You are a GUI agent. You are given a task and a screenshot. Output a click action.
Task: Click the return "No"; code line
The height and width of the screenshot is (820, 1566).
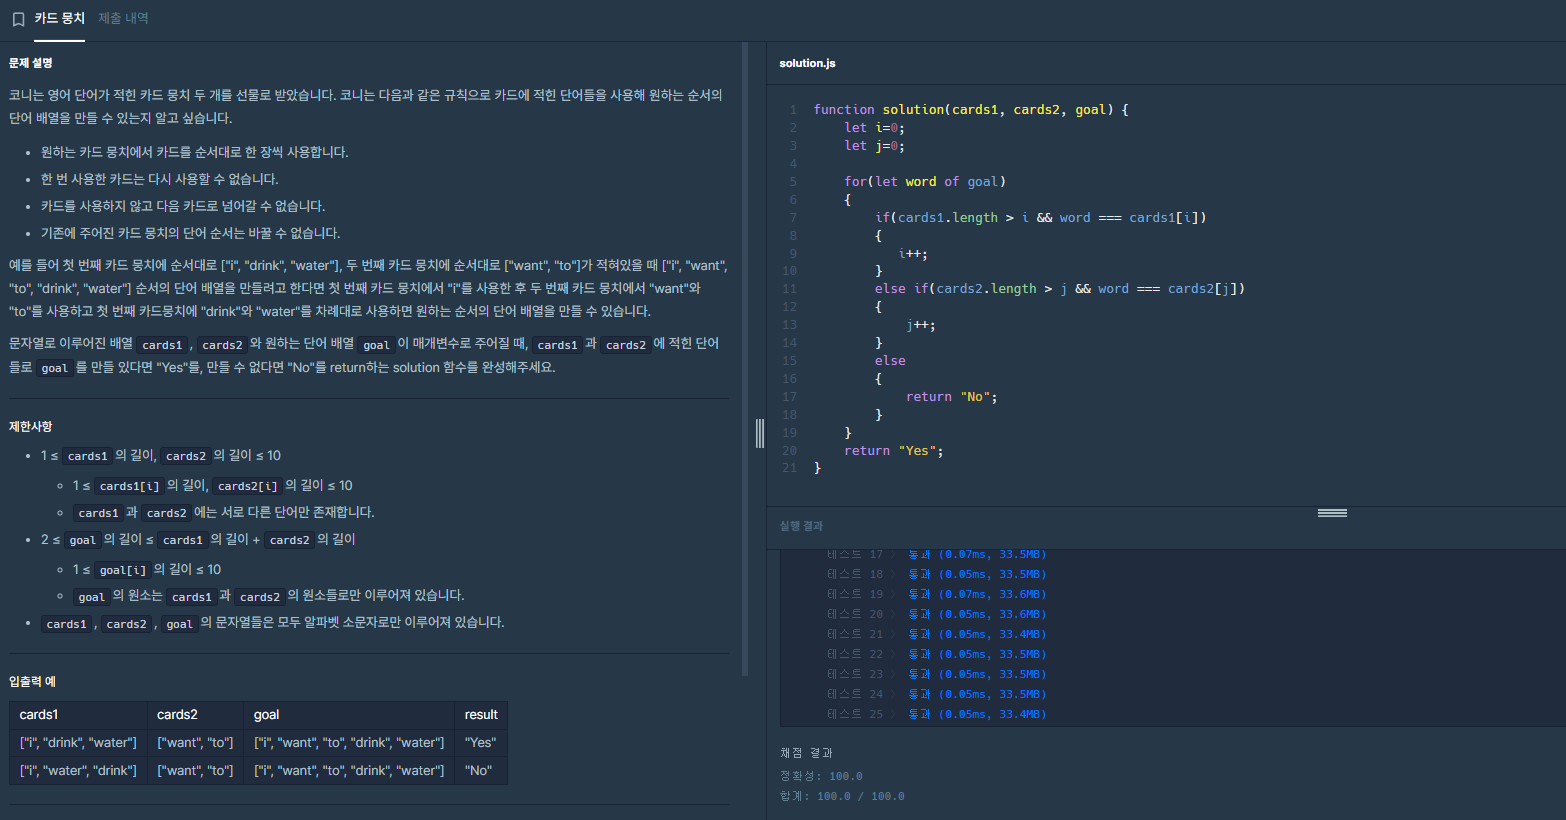pos(952,397)
